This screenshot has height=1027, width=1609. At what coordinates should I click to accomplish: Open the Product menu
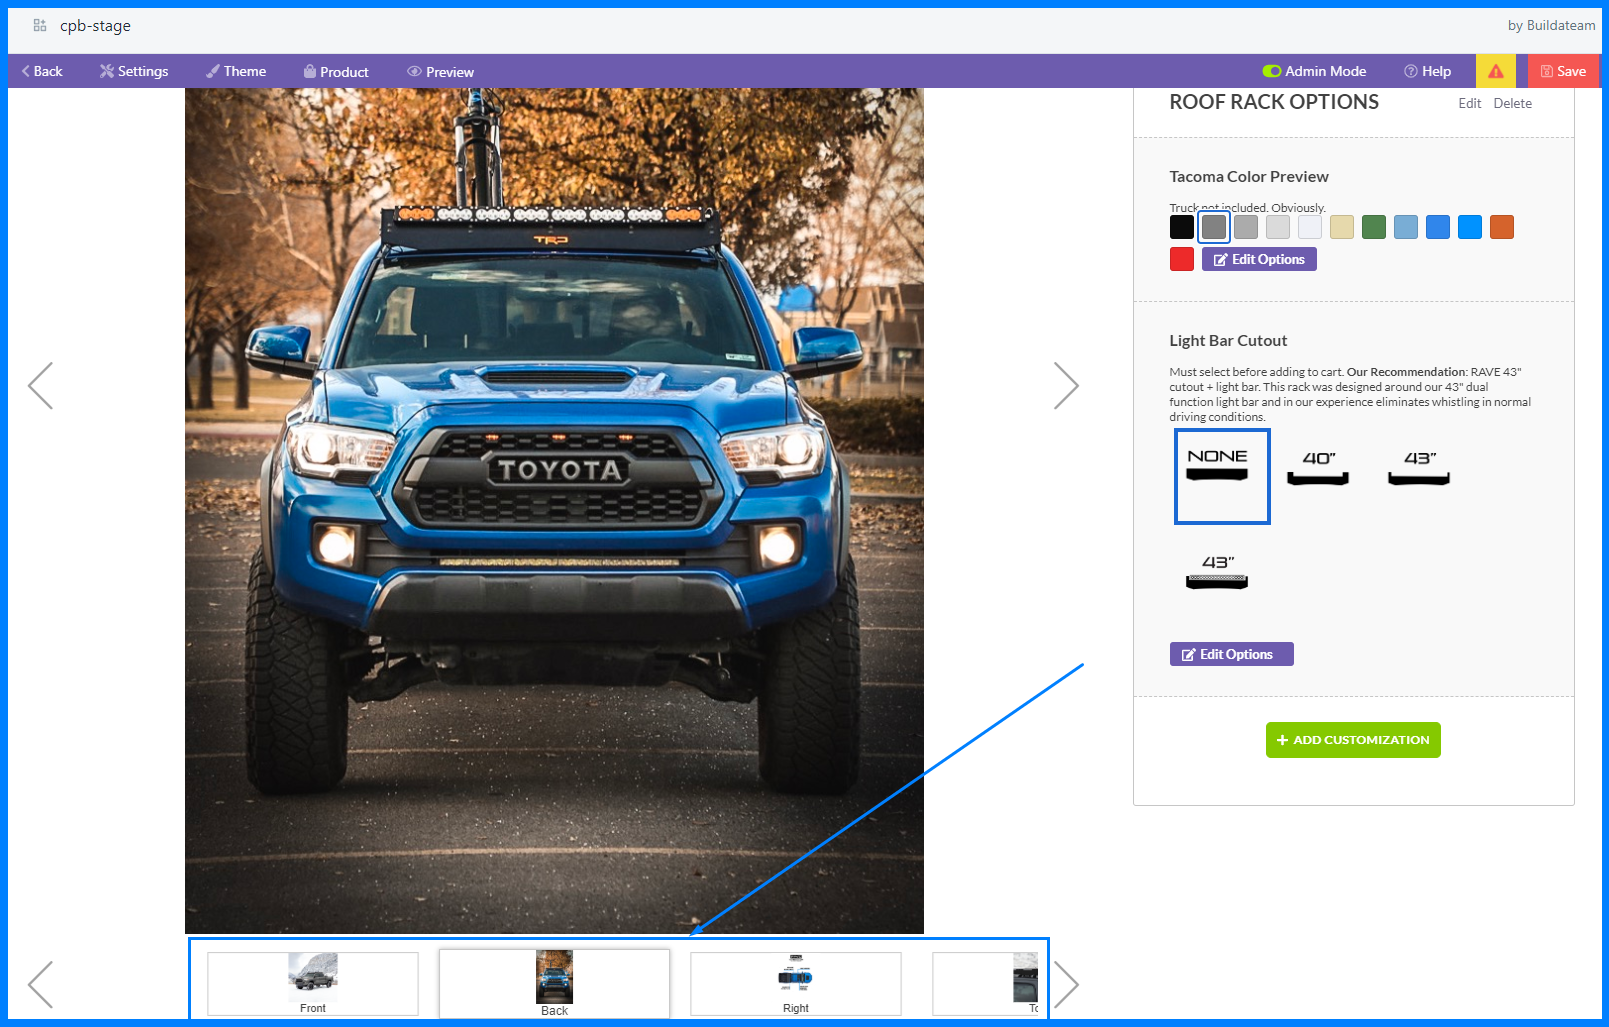(x=336, y=71)
